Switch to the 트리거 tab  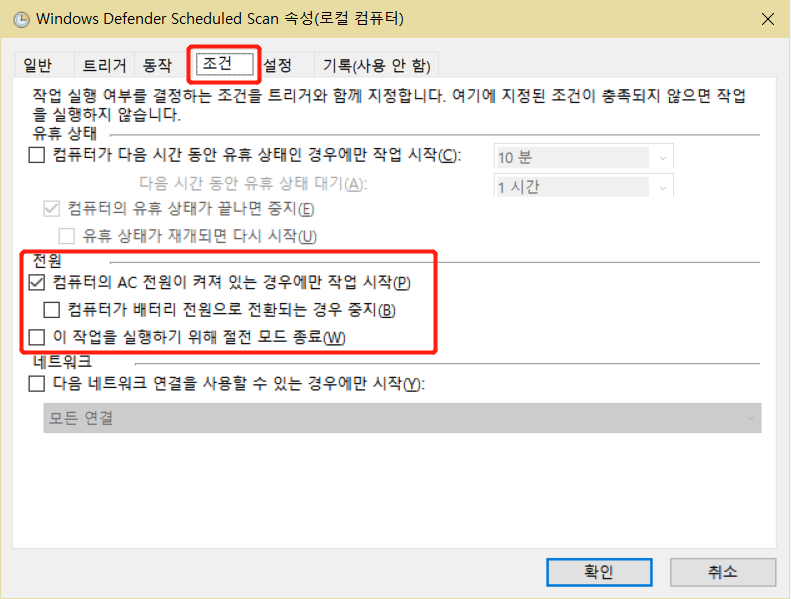coord(104,65)
